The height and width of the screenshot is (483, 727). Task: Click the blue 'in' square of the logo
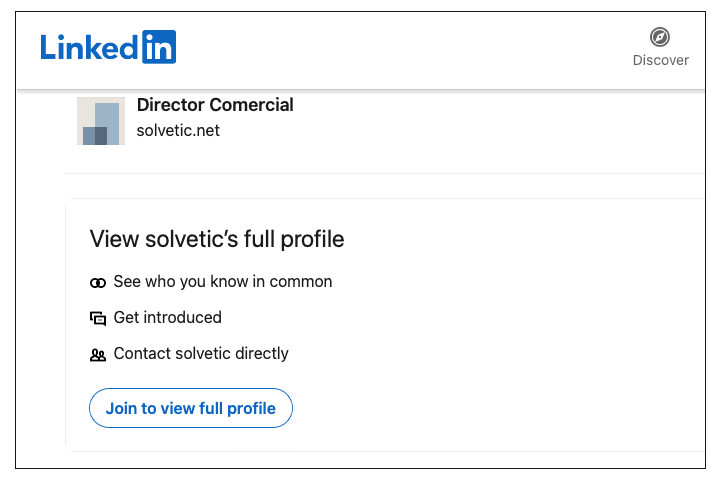[x=159, y=47]
